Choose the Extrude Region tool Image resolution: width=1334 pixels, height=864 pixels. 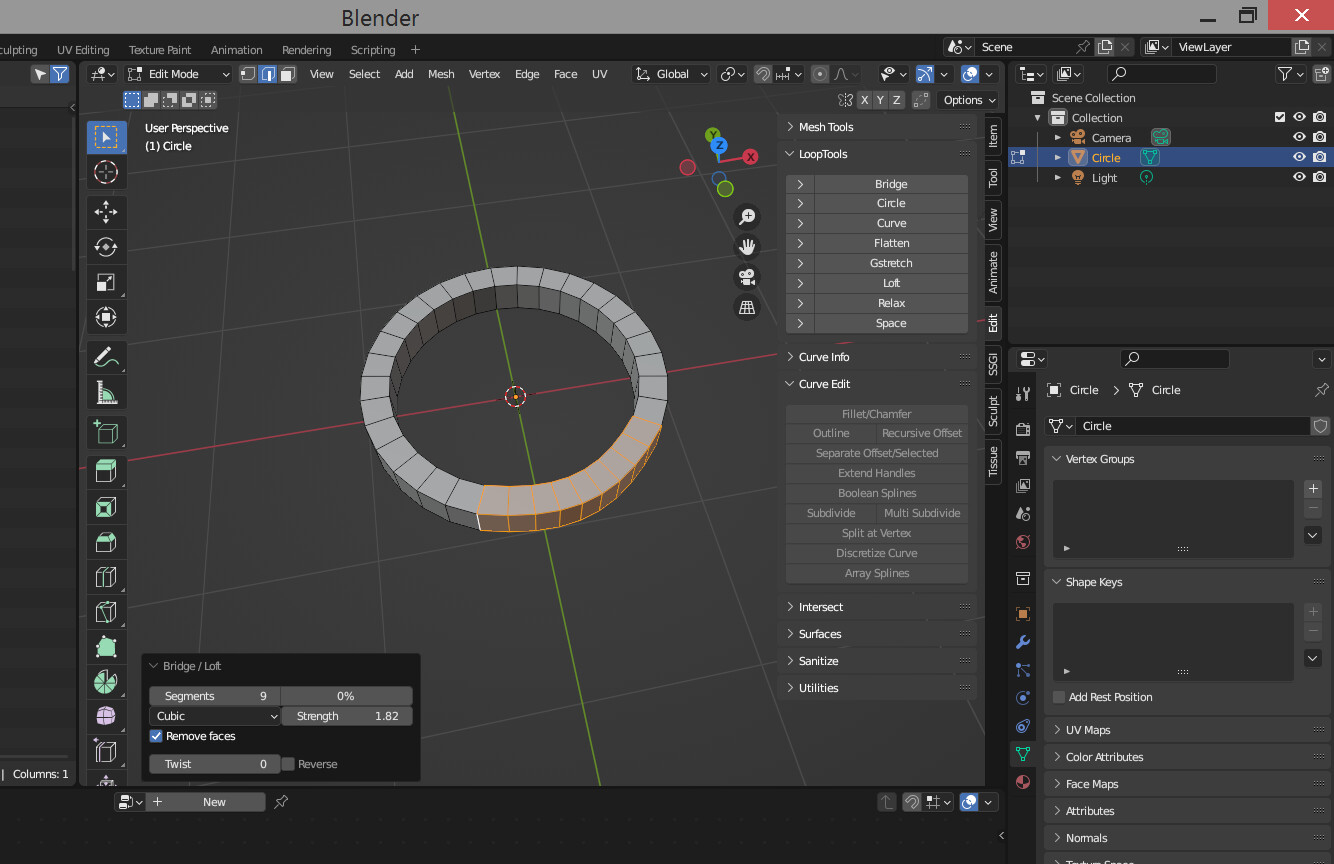[x=105, y=472]
